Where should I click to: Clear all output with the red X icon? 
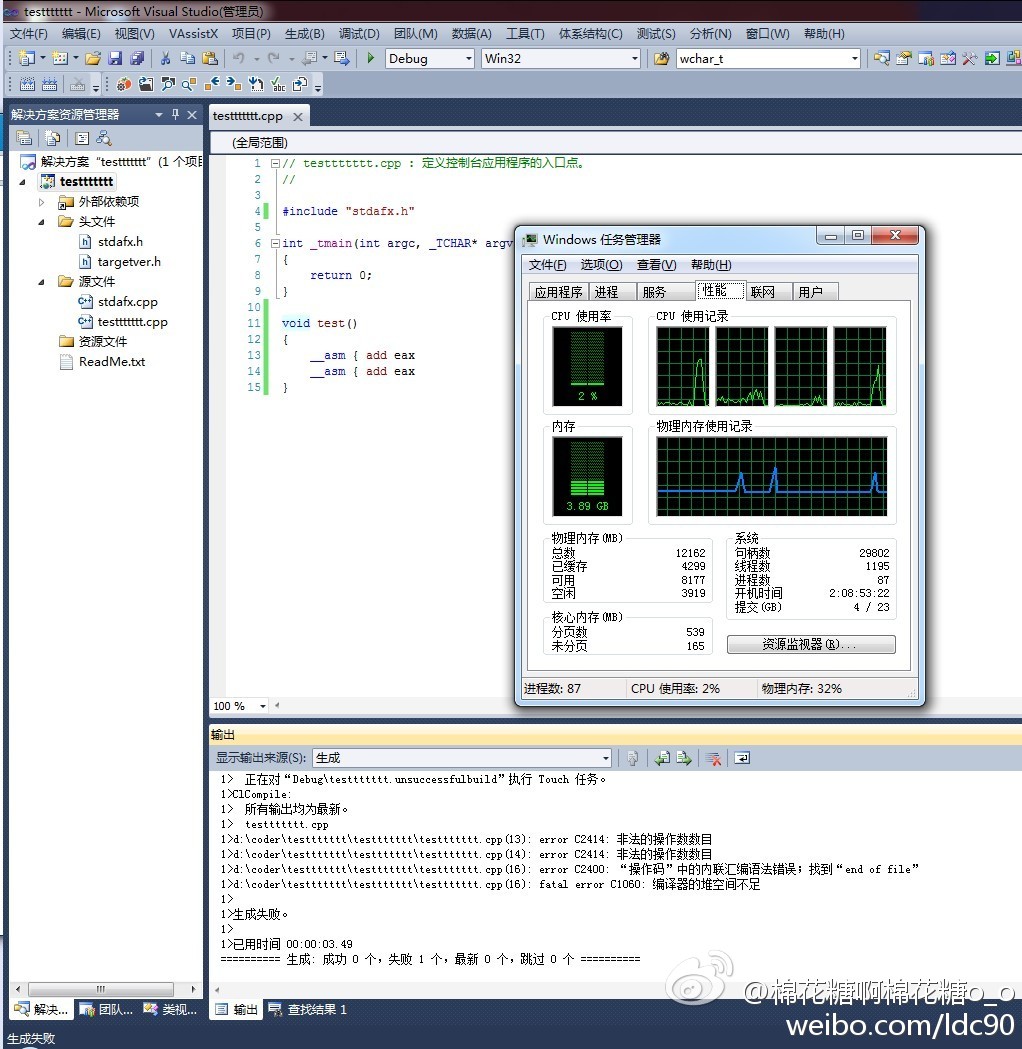click(x=713, y=758)
